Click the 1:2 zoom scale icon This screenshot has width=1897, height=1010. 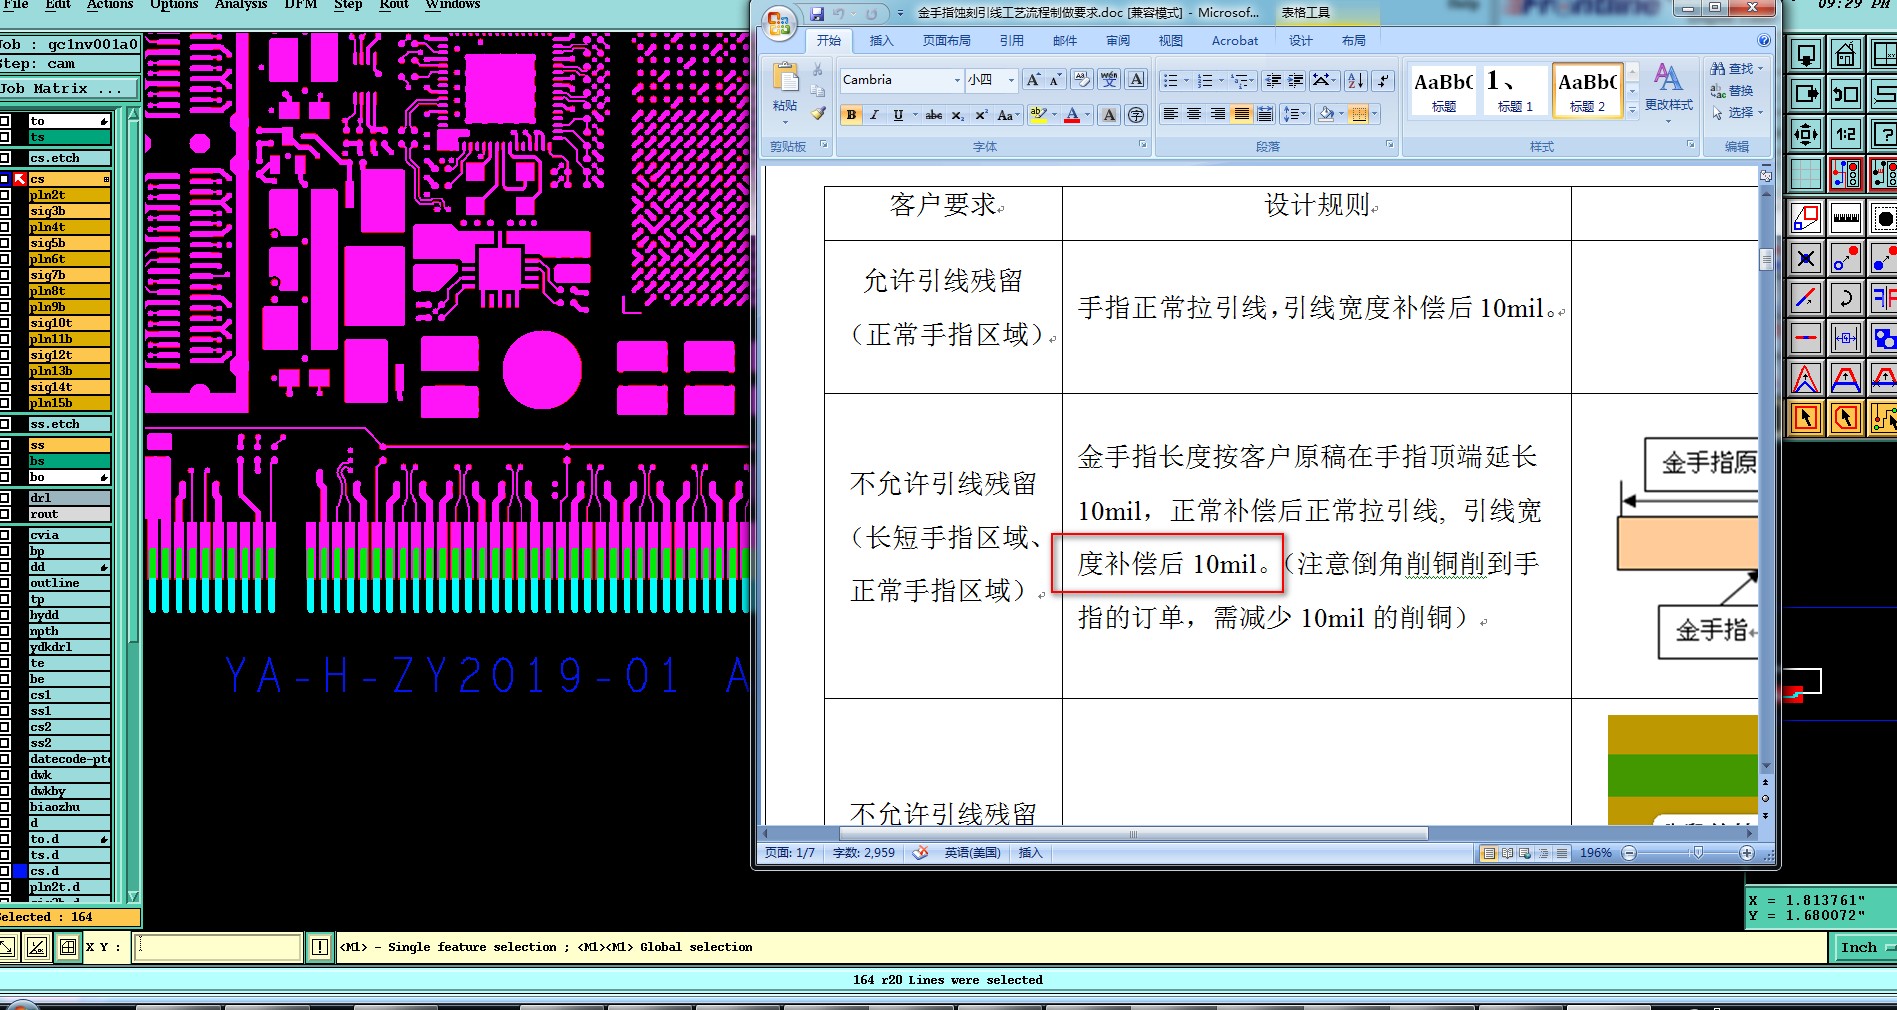(1845, 133)
